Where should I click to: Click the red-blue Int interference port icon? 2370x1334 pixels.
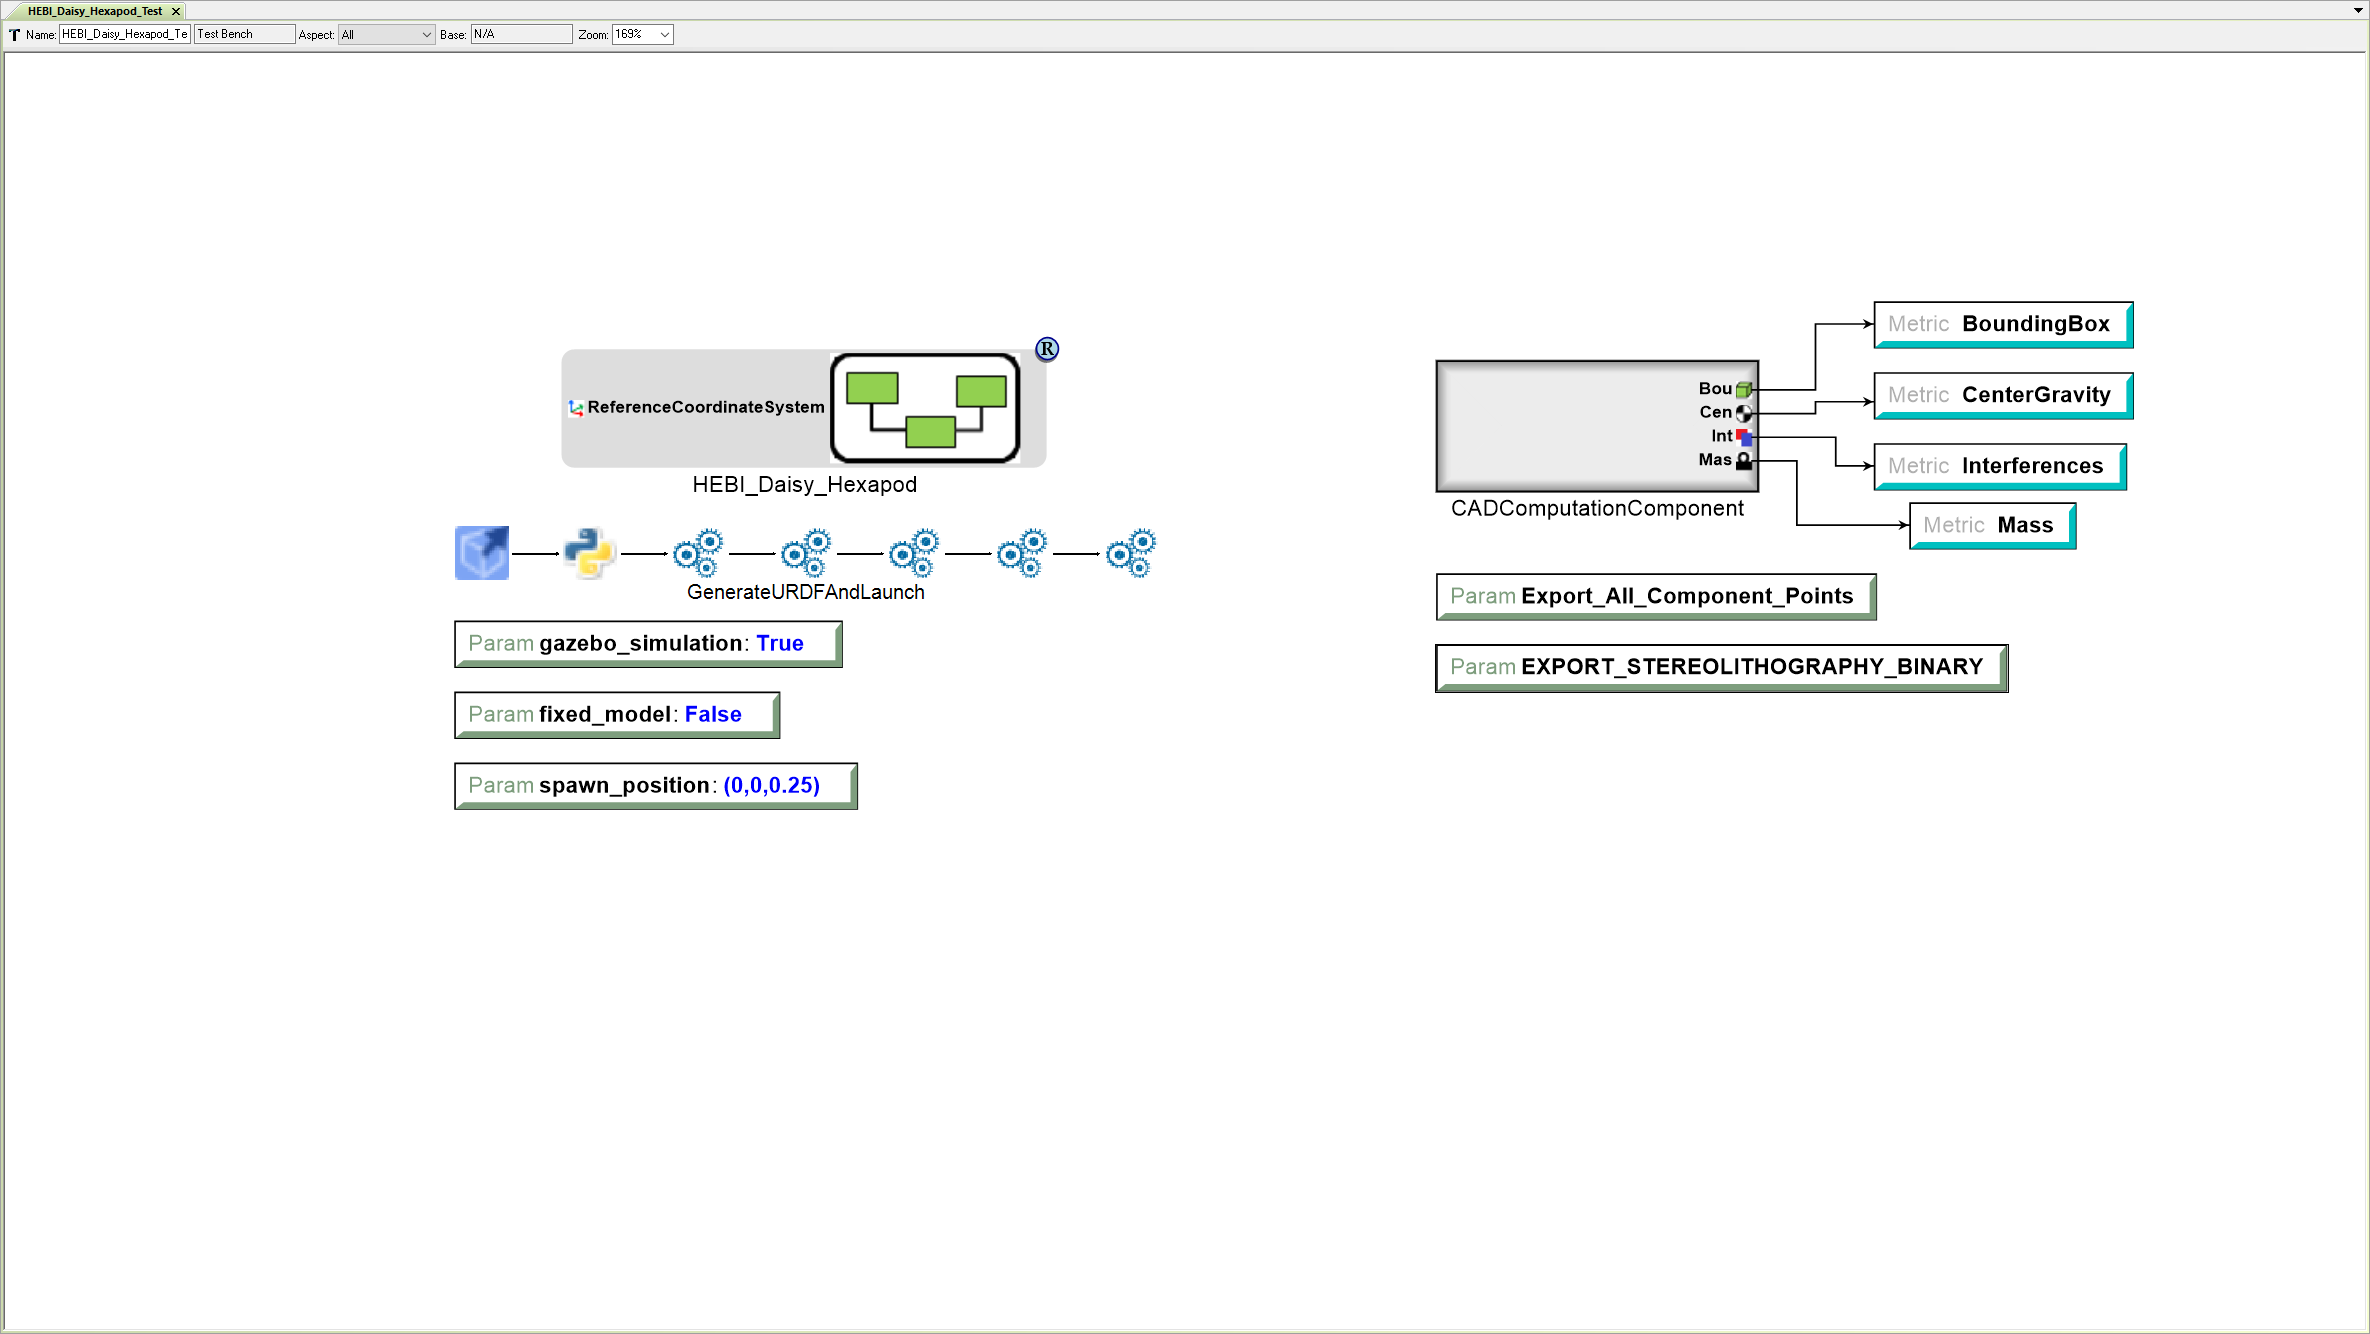point(1744,437)
